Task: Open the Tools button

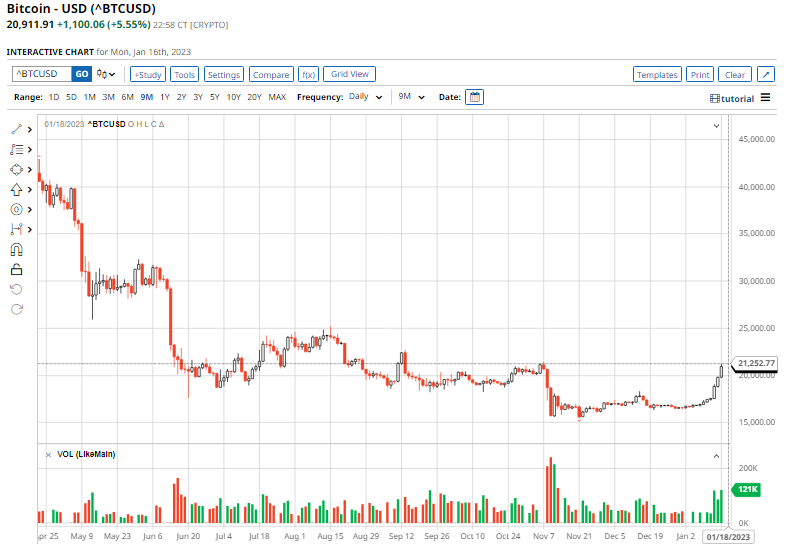Action: coord(184,74)
